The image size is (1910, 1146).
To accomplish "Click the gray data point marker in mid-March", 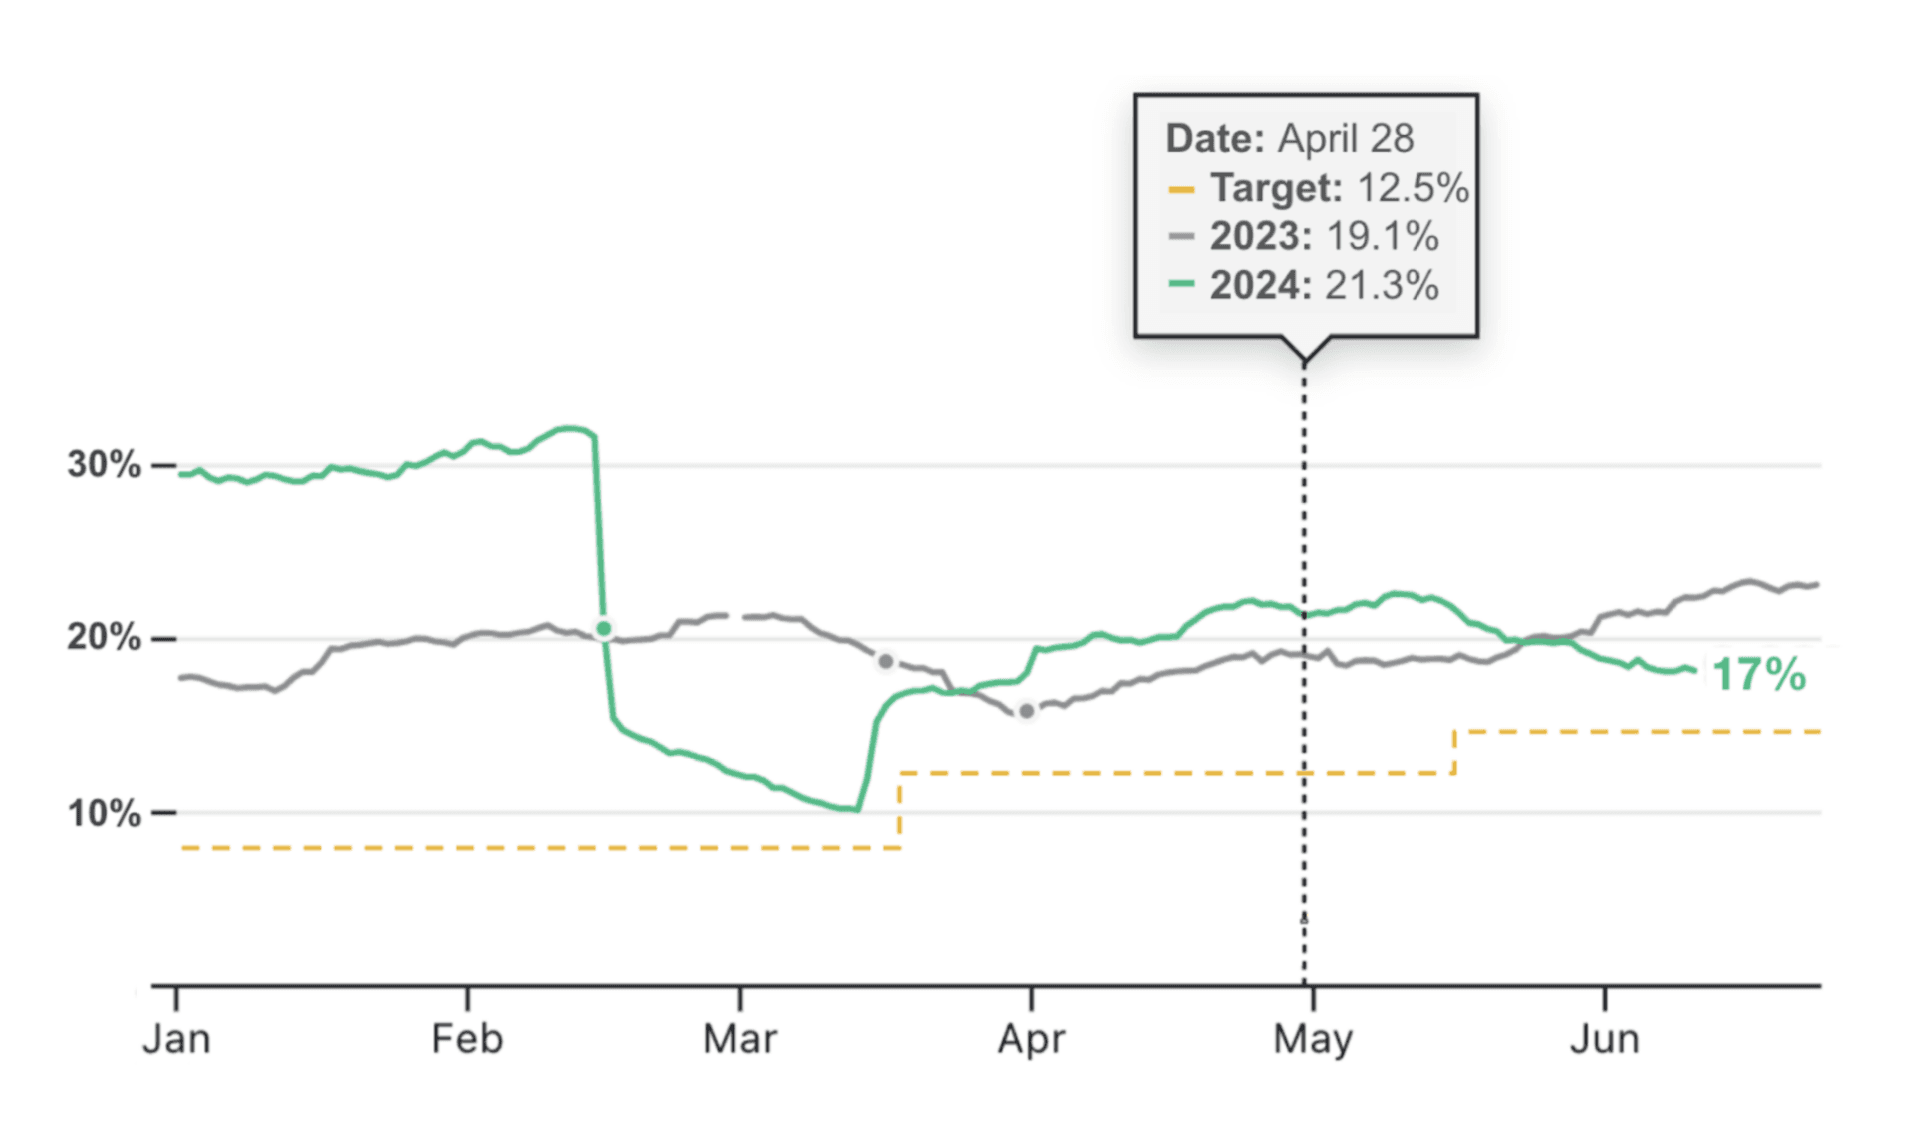I will pos(885,661).
